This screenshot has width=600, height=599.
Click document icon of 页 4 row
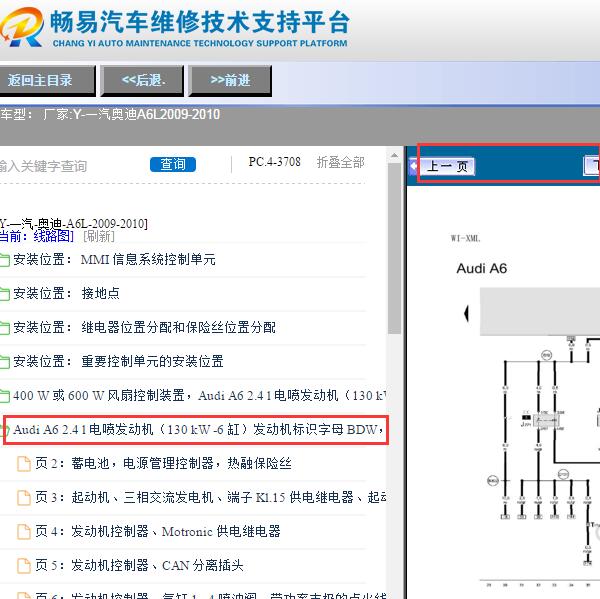coord(24,532)
